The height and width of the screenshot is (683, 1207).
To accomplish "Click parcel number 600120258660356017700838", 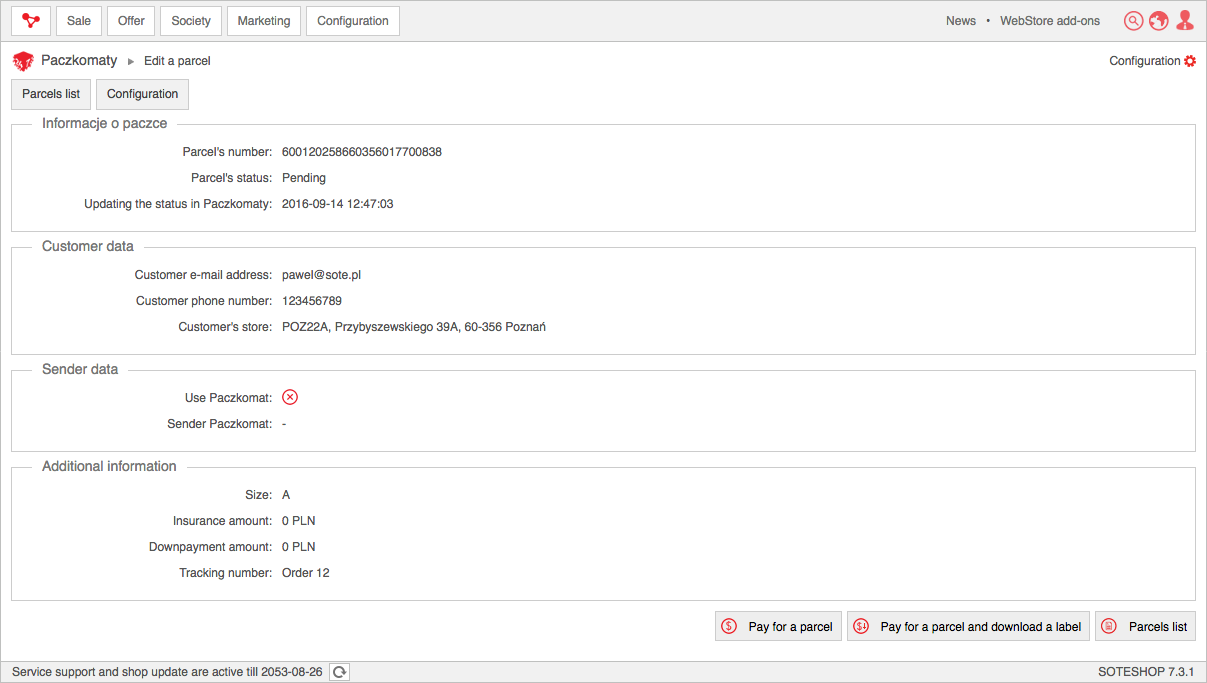I will point(362,152).
